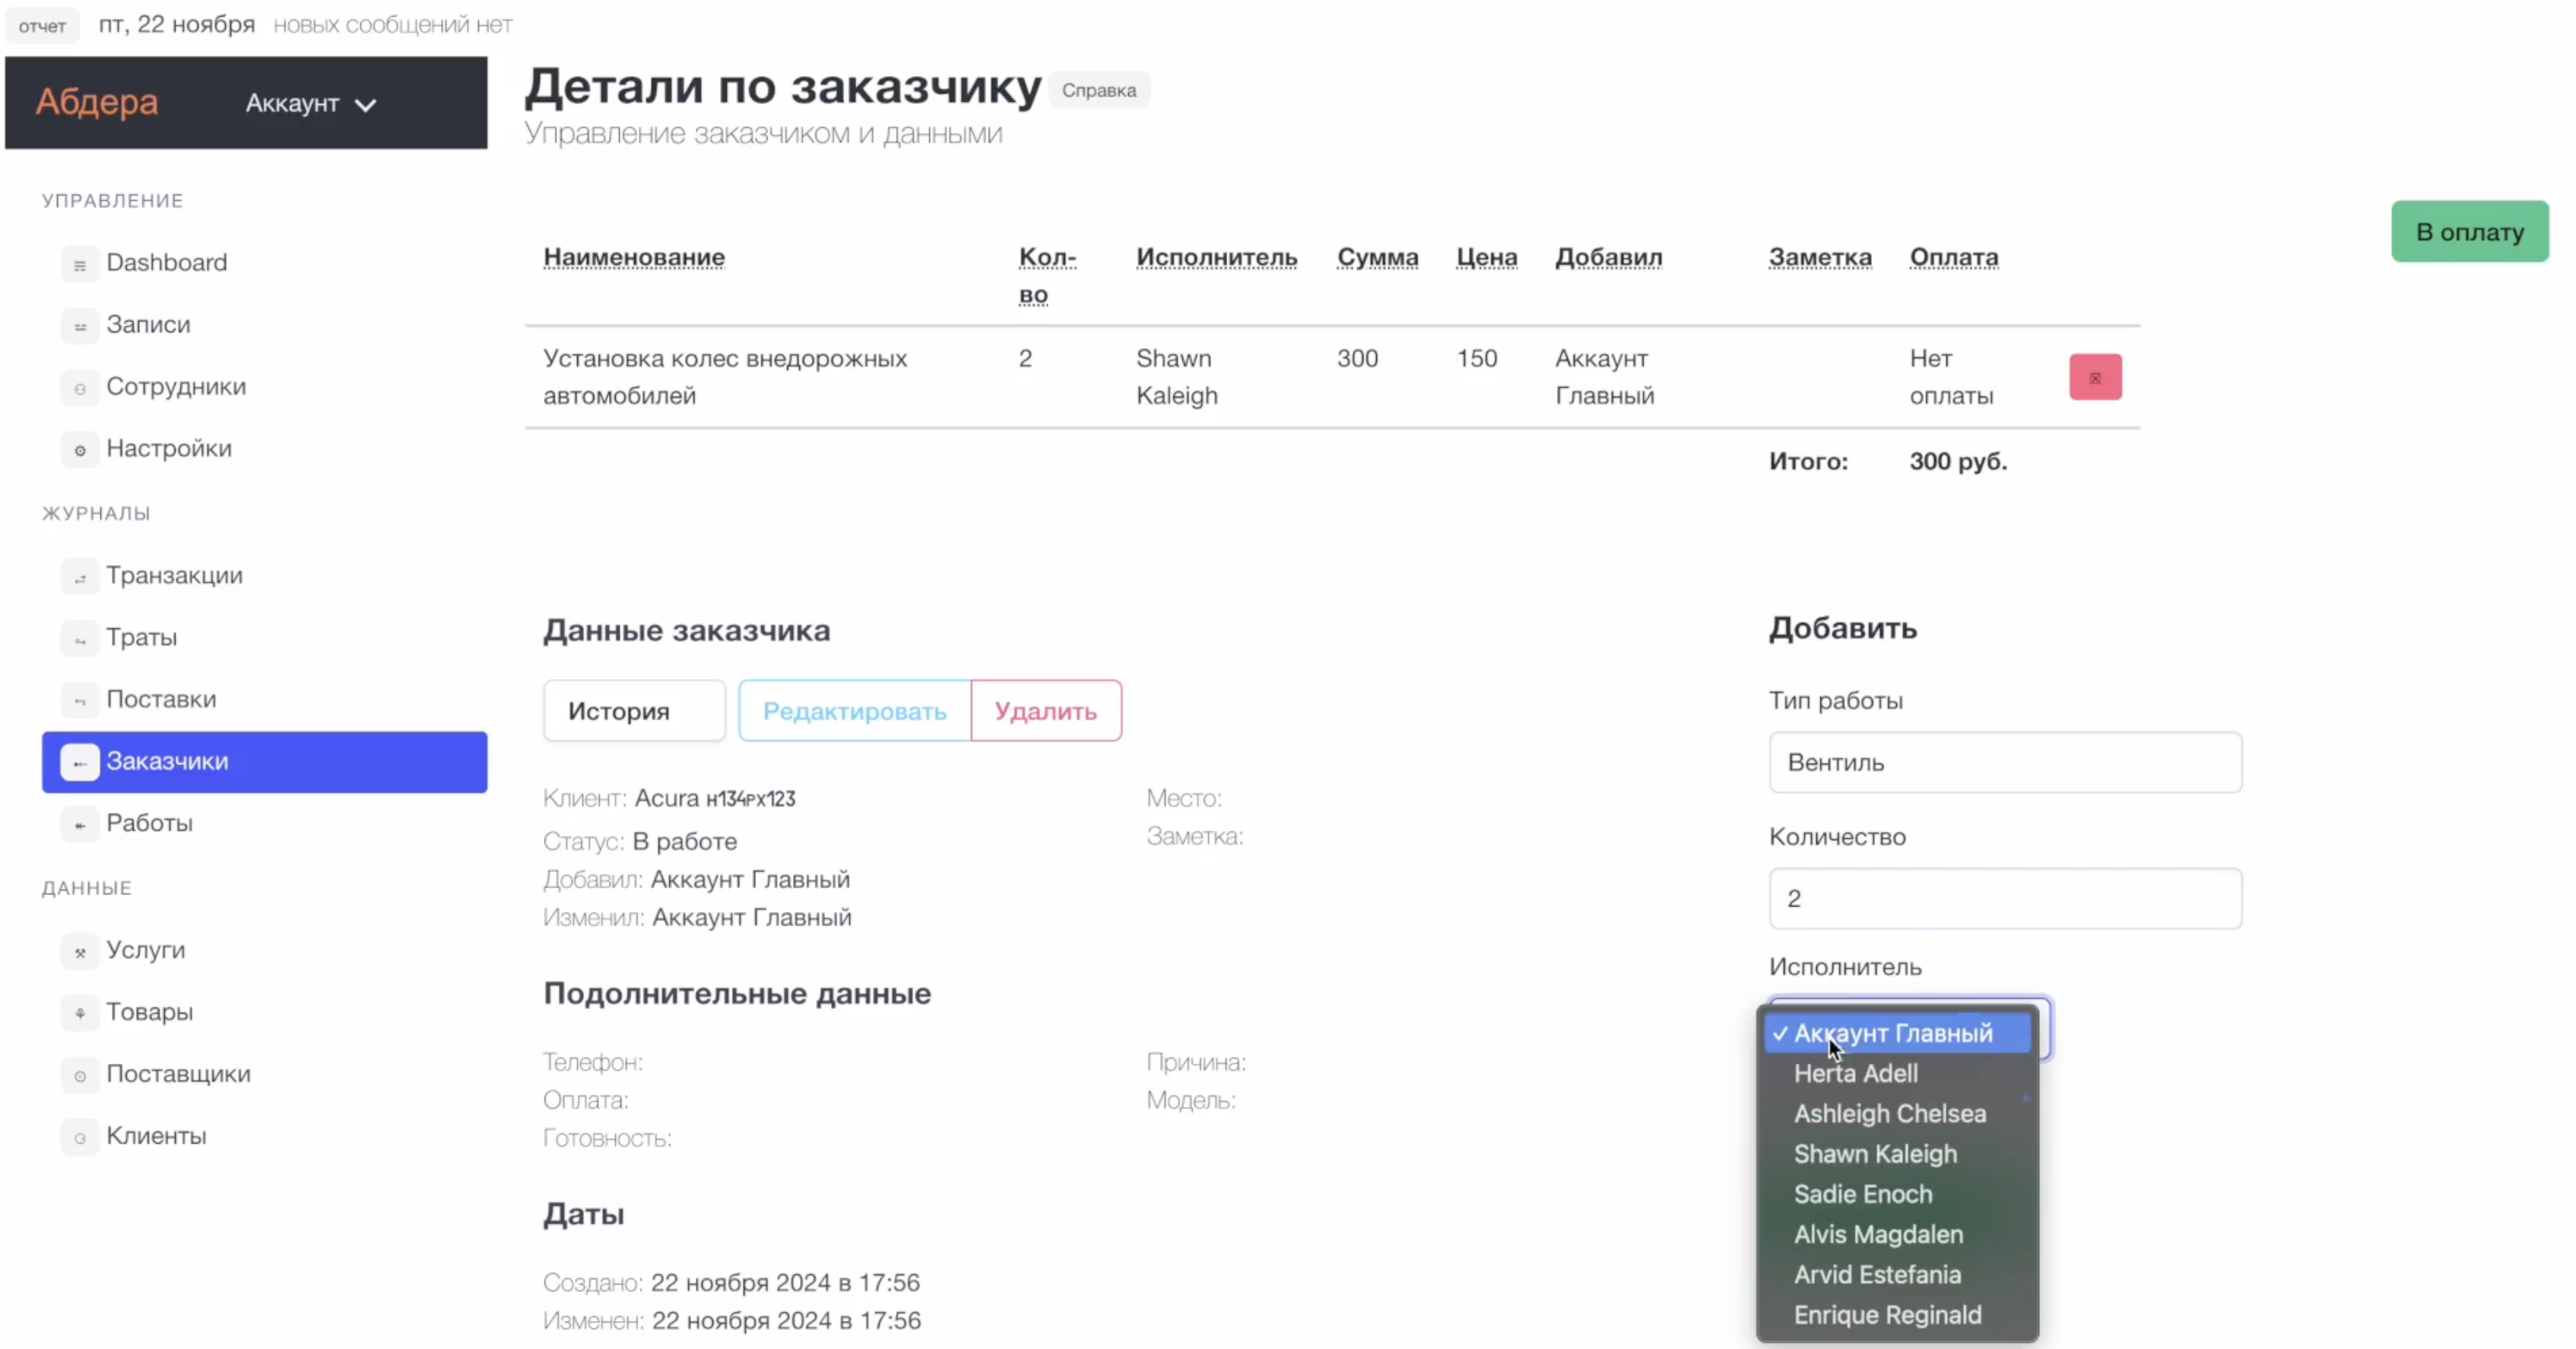This screenshot has width=2576, height=1349.
Task: Click новых сообщений нет status text
Action: [392, 25]
